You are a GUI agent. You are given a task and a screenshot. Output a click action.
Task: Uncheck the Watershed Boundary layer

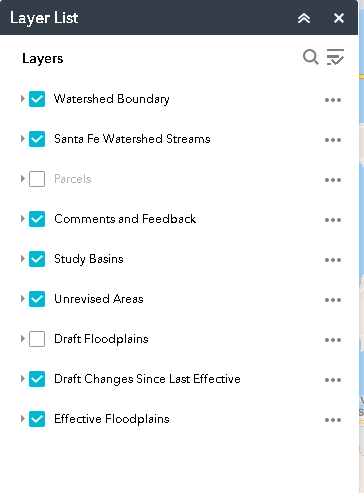(37, 99)
